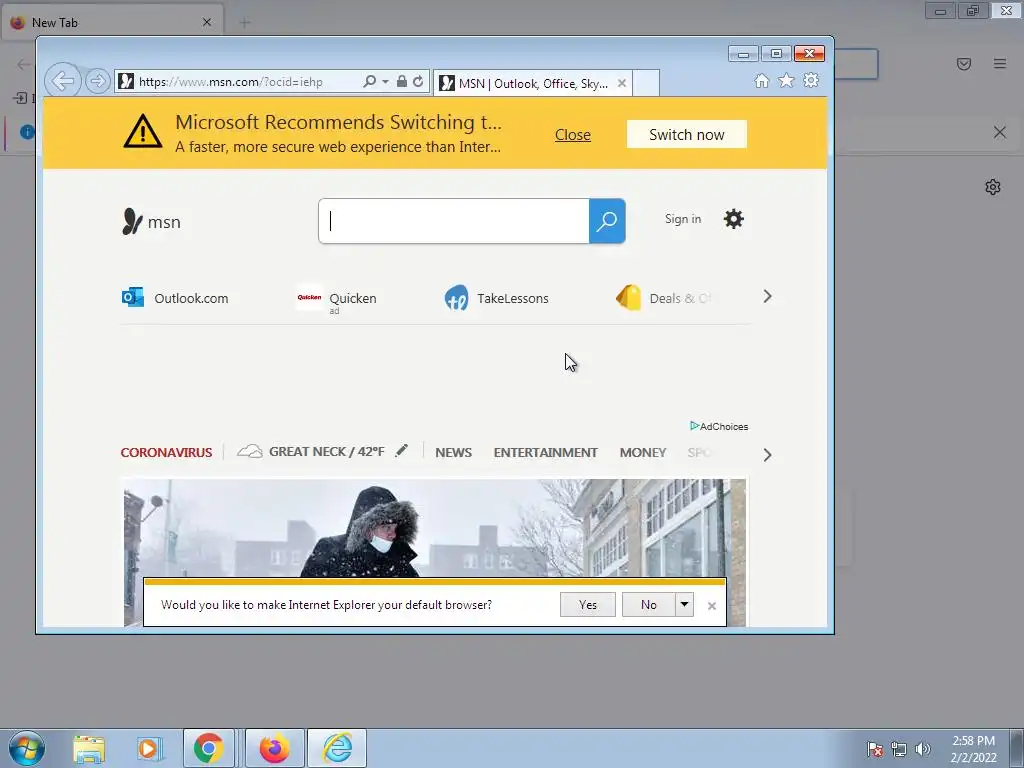Dismiss the default browser notification bar
The height and width of the screenshot is (768, 1024).
(712, 606)
